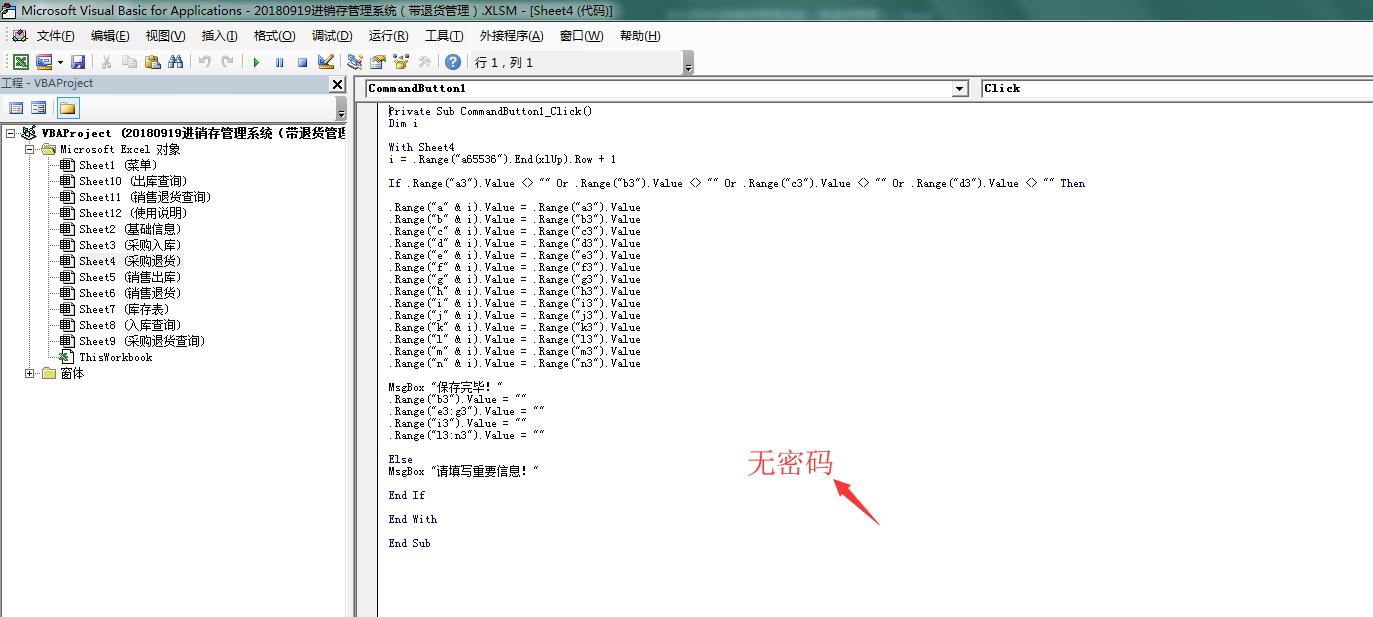
Task: Open the 调试(D) menu
Action: [332, 35]
